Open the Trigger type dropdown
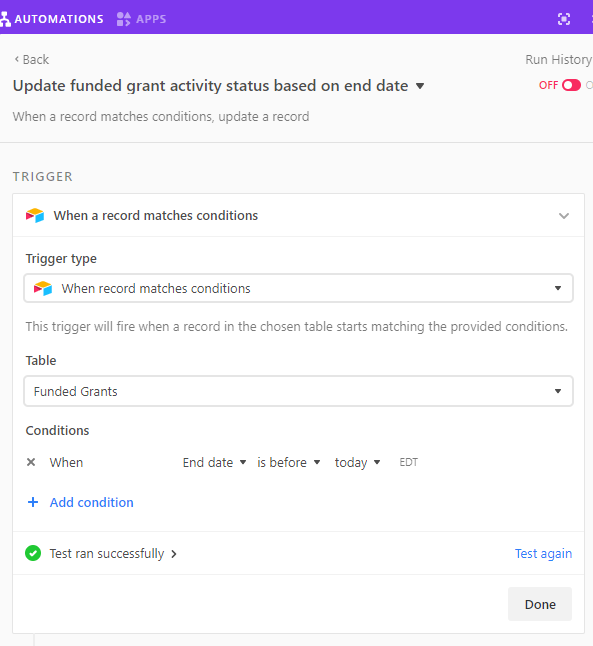 click(298, 288)
